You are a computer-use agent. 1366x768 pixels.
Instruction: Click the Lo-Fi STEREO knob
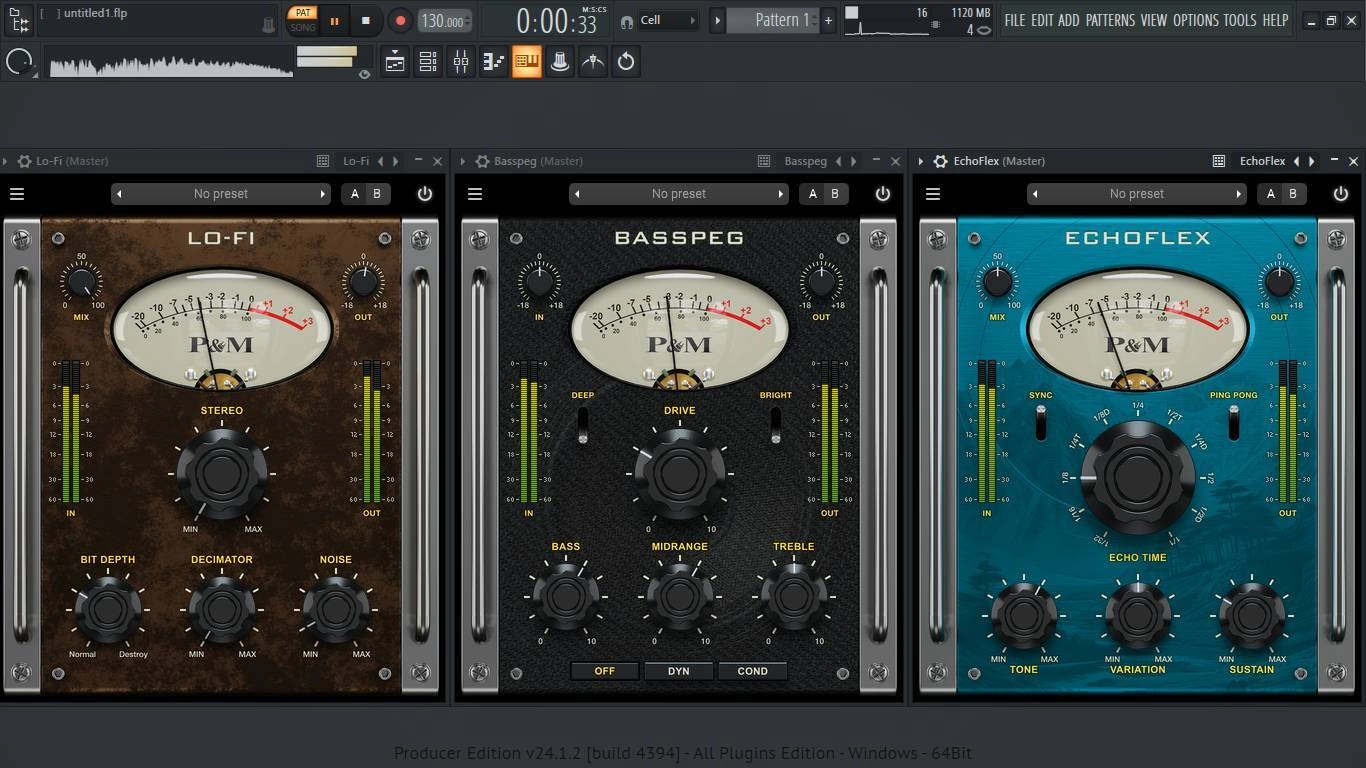click(222, 475)
